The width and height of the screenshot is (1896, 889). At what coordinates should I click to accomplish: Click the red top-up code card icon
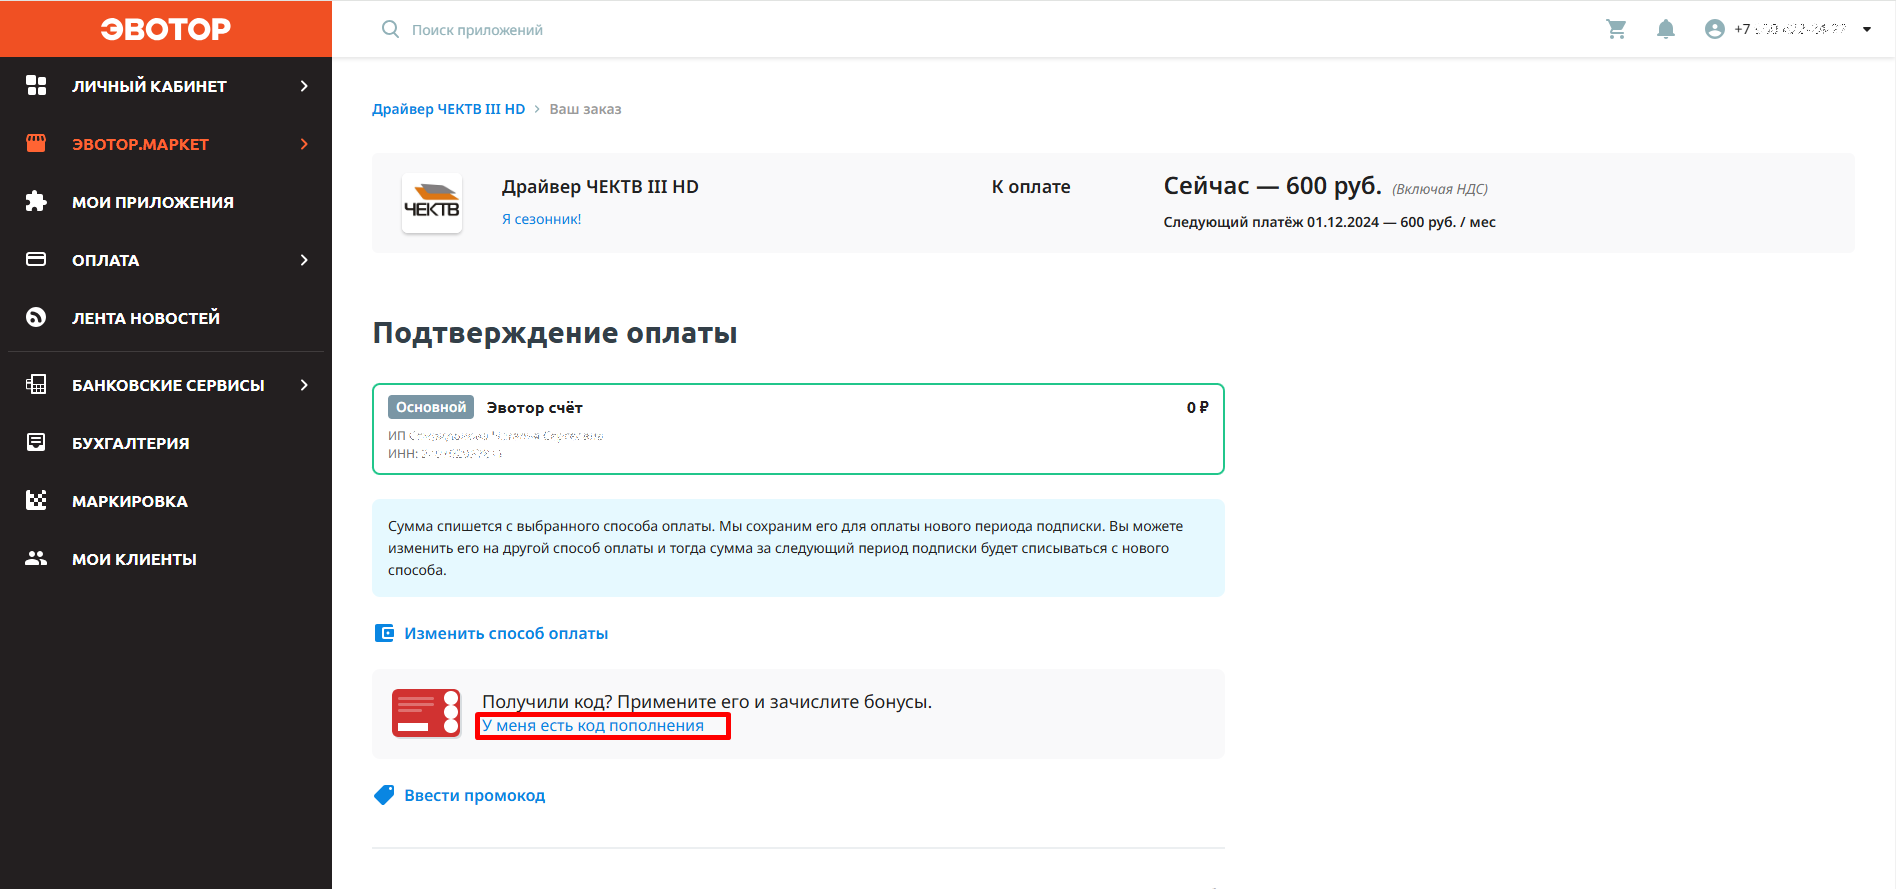click(426, 713)
